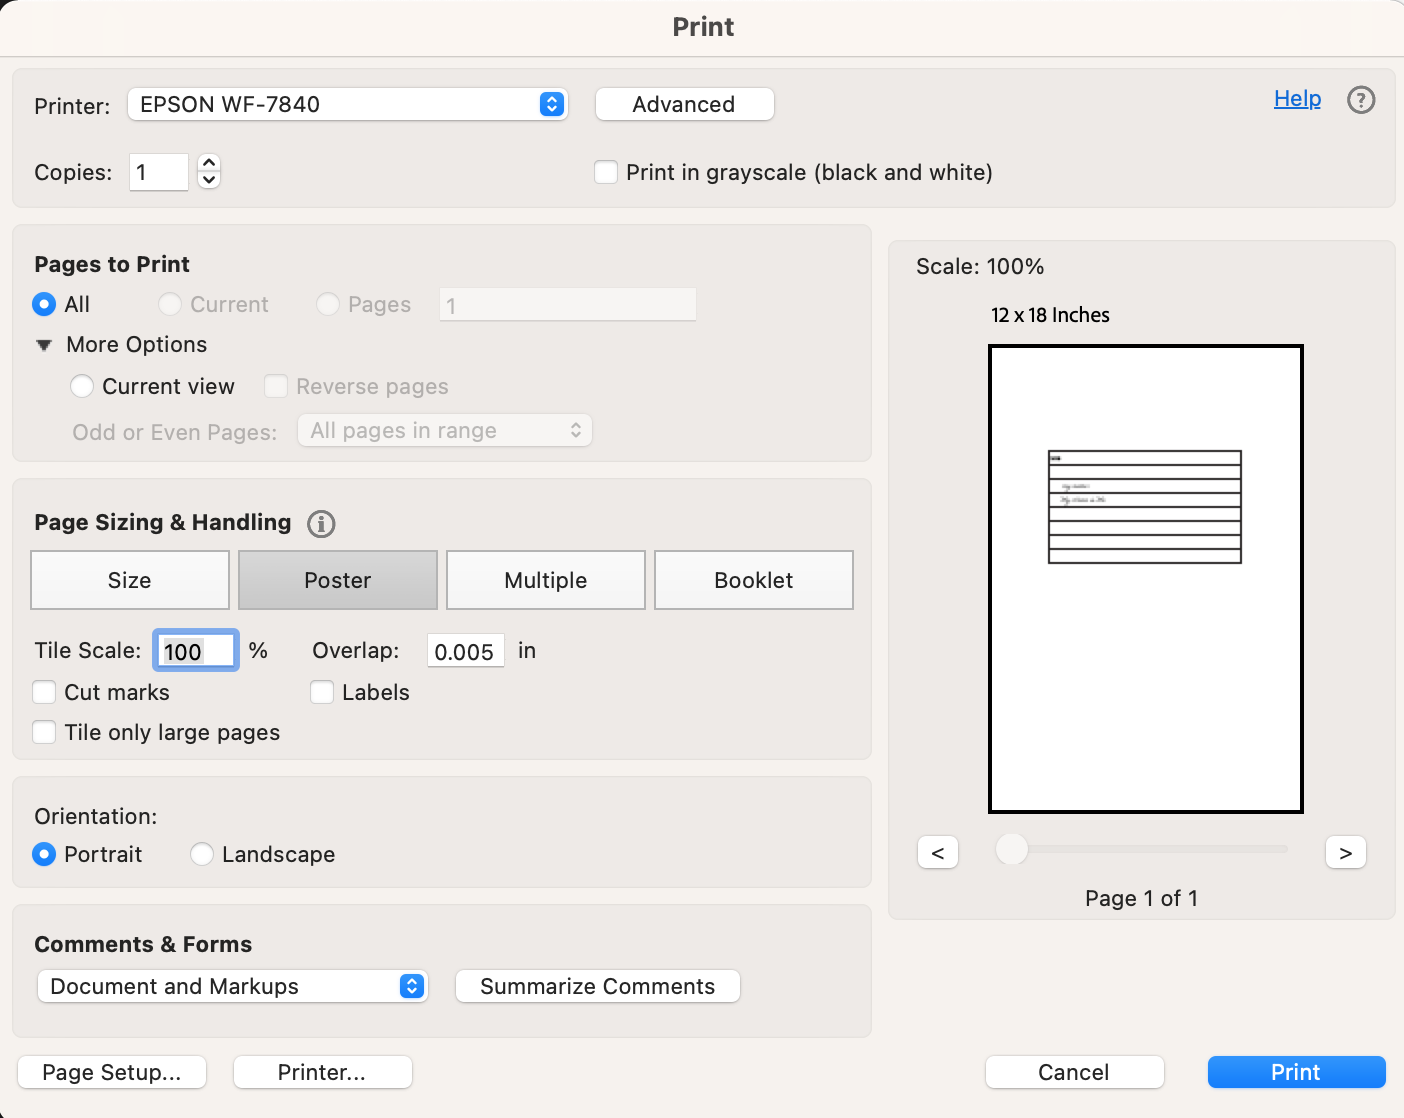This screenshot has width=1404, height=1118.
Task: Switch to the Booklet sizing mode
Action: tap(753, 580)
